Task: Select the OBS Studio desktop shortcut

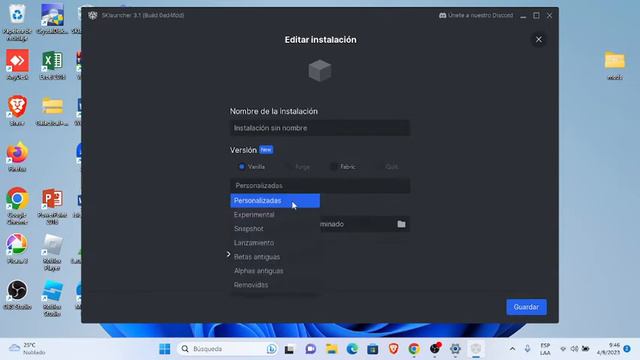Action: [17, 295]
